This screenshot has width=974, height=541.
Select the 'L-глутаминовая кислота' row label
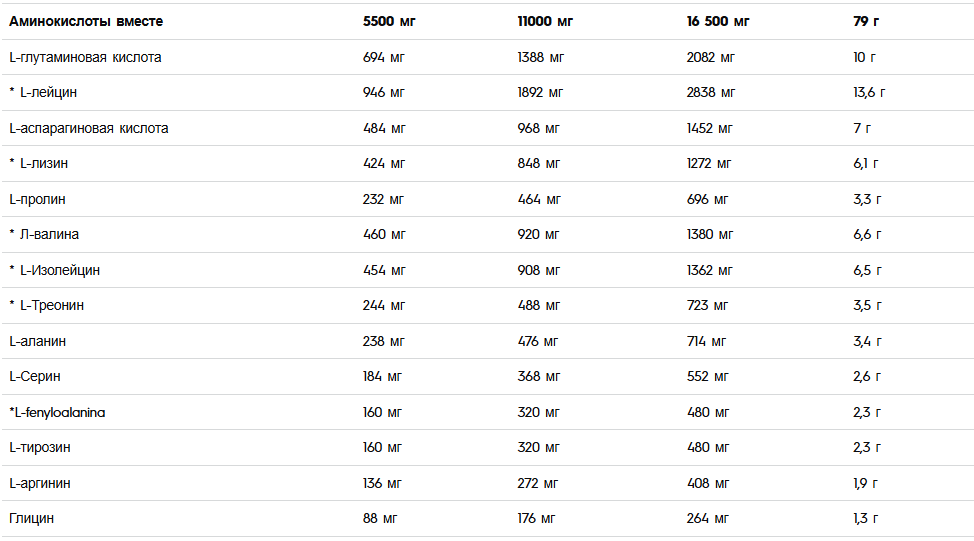(x=85, y=57)
